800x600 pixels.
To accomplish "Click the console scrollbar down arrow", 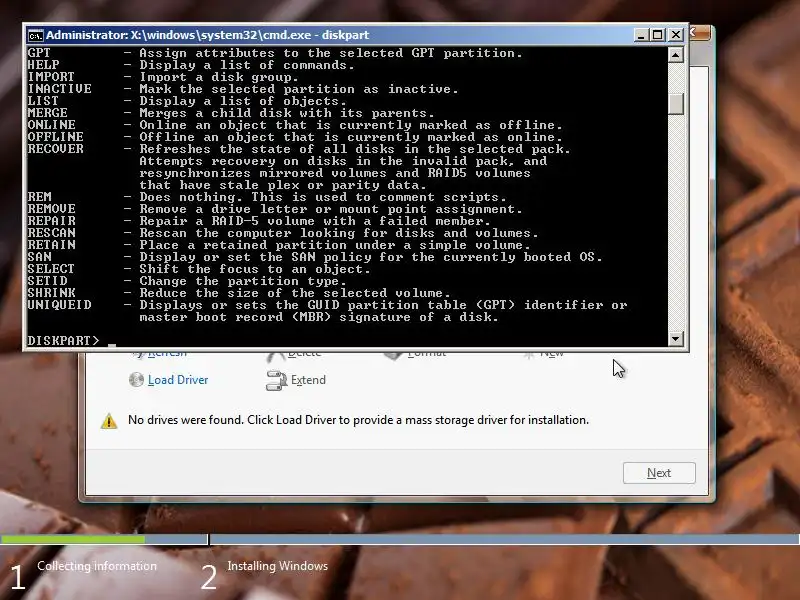I will tap(676, 338).
